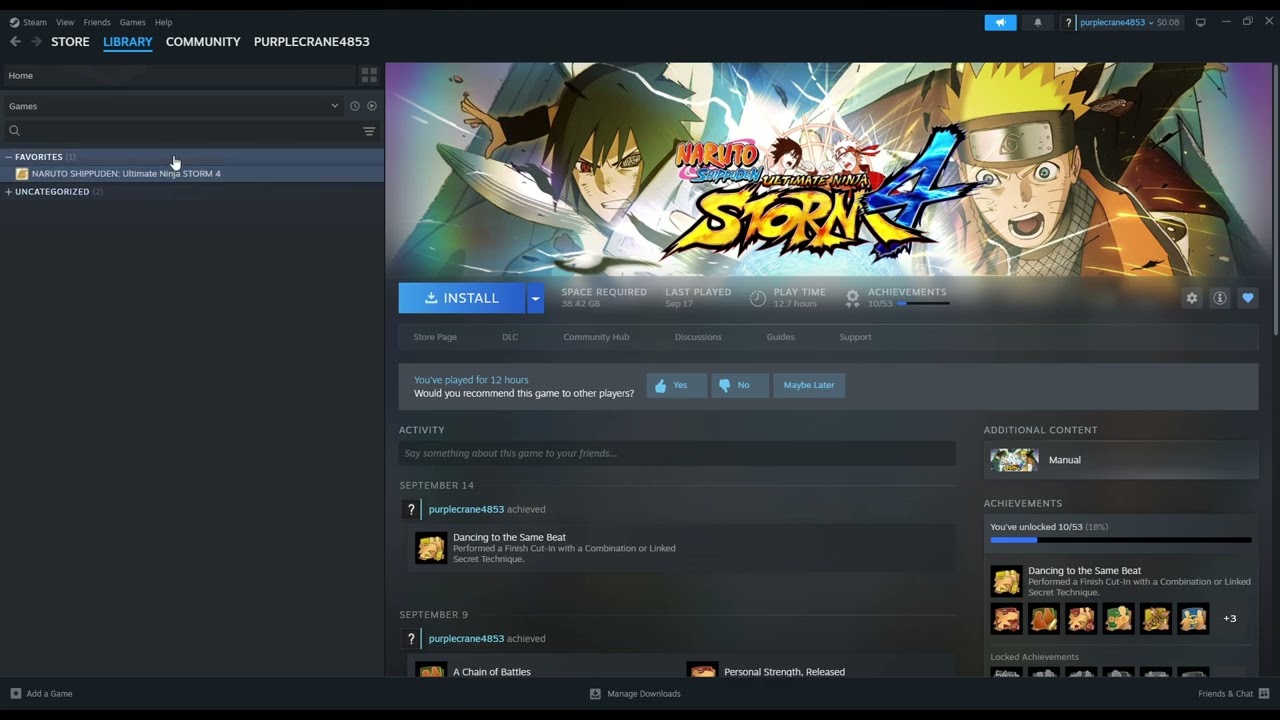Switch library to grid view icon
Screen dimensions: 1280x720
click(369, 75)
